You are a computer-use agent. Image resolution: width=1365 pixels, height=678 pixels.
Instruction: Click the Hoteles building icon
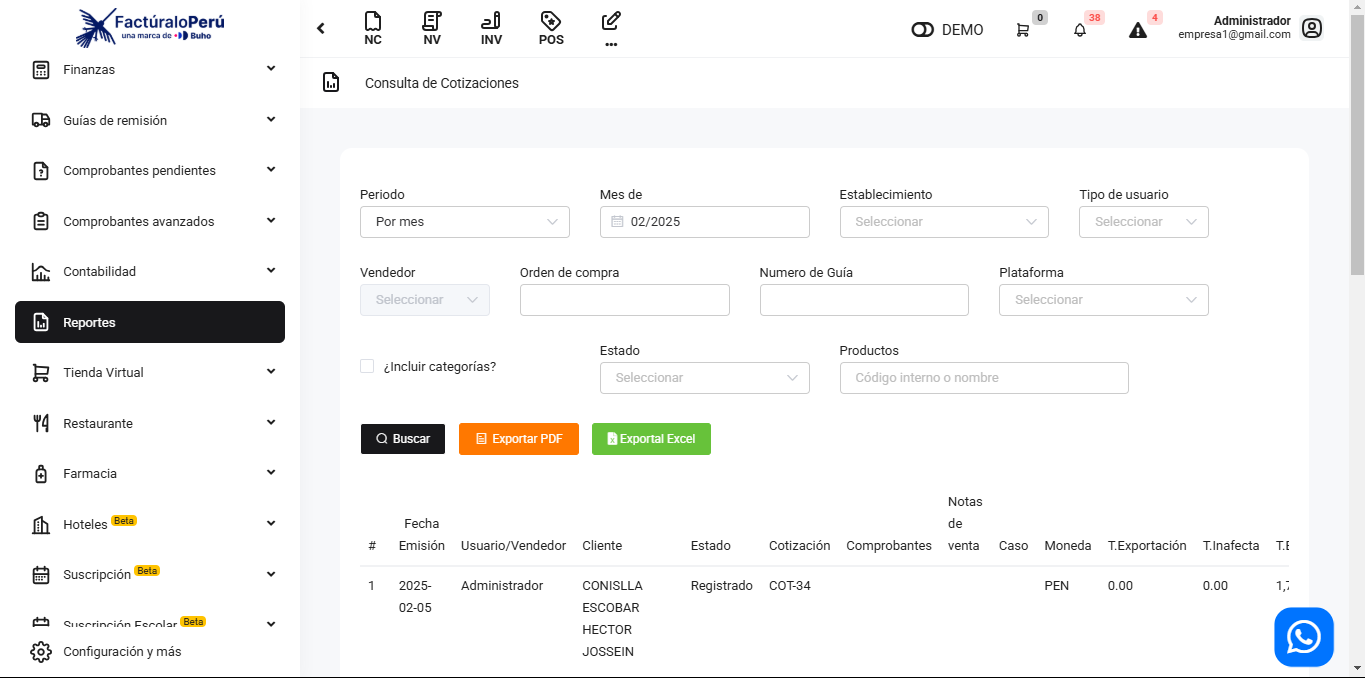point(41,524)
